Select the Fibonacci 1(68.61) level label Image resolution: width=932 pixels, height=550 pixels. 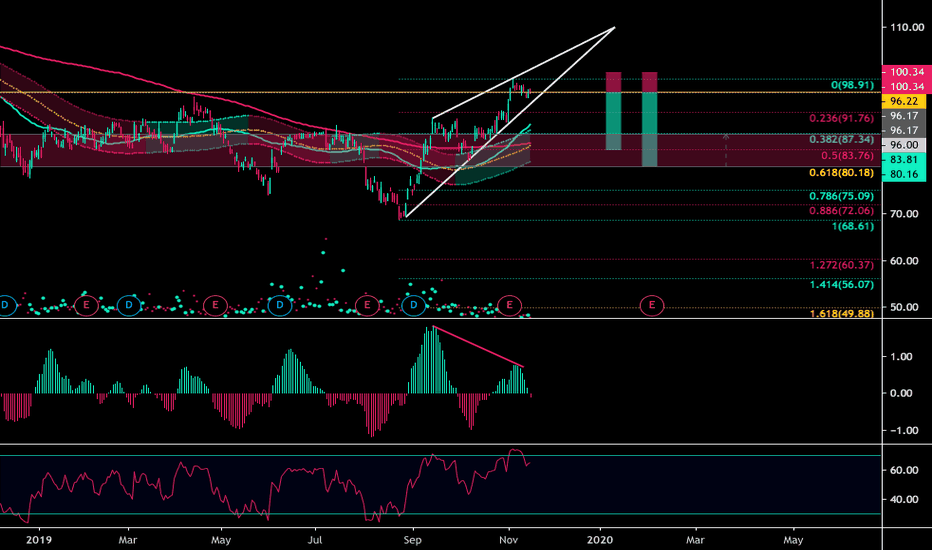[x=852, y=226]
